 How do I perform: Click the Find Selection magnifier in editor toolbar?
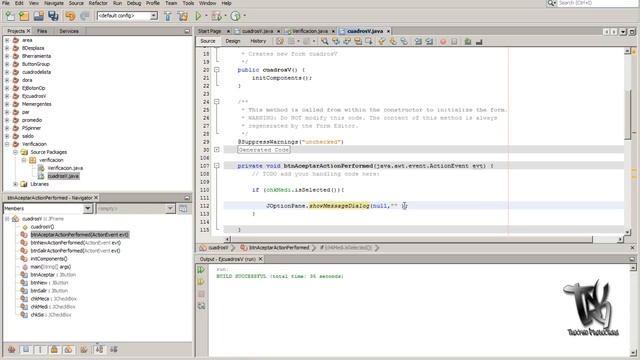[x=324, y=41]
